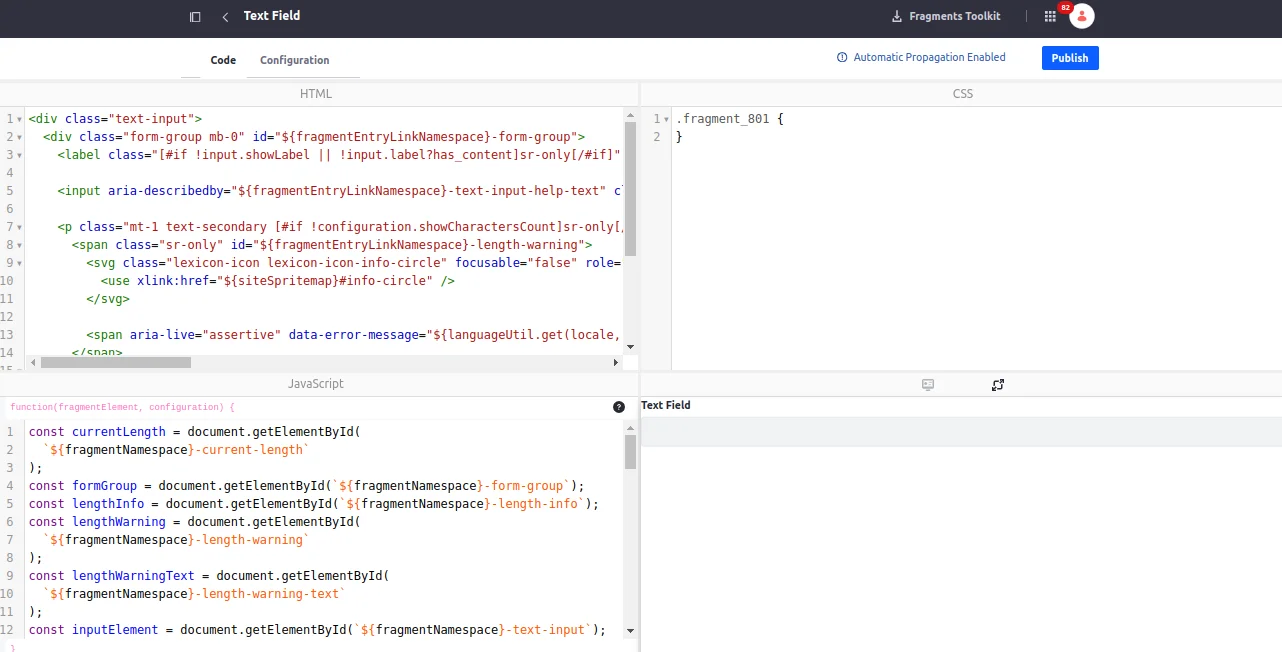
Task: Click 'const lengthInfo' JavaScript line
Action: (313, 504)
